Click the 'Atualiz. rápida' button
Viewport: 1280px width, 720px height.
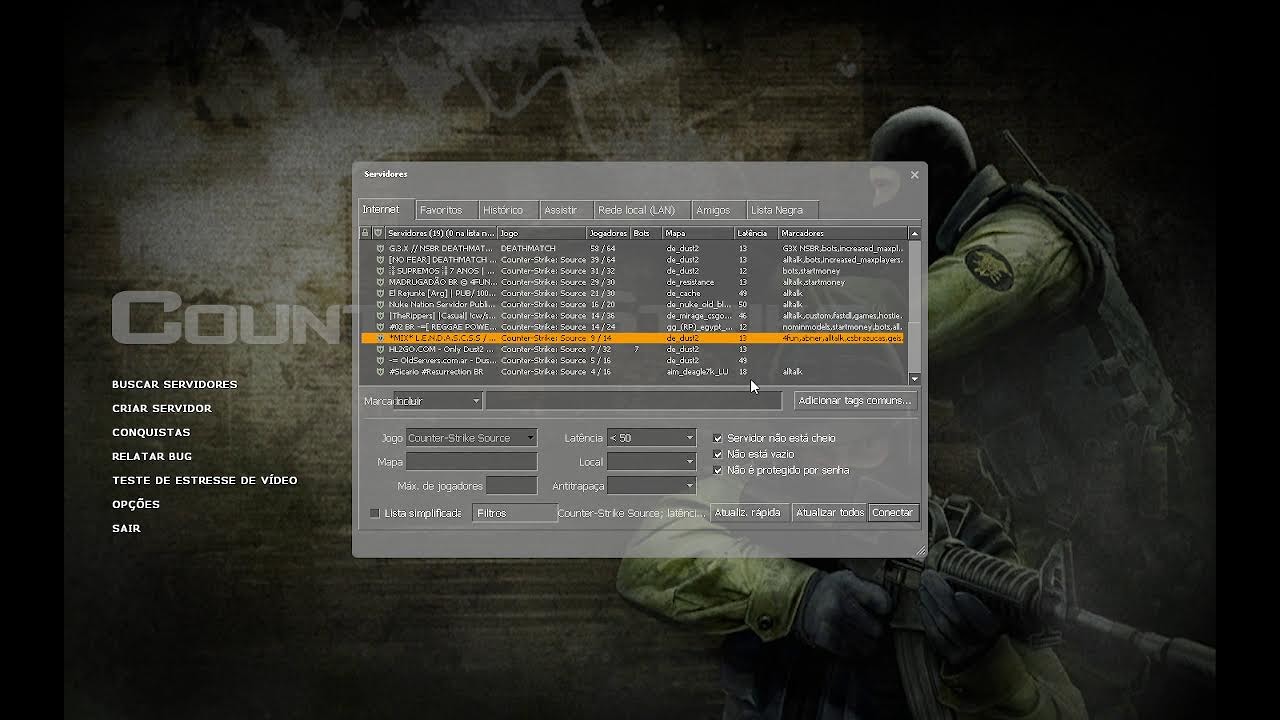click(x=750, y=513)
